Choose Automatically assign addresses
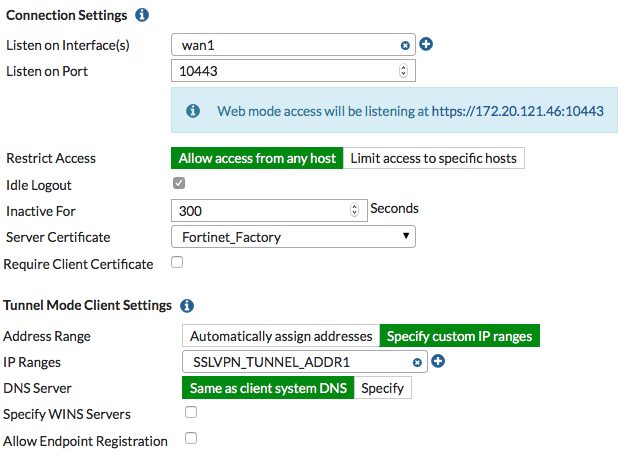 point(281,336)
